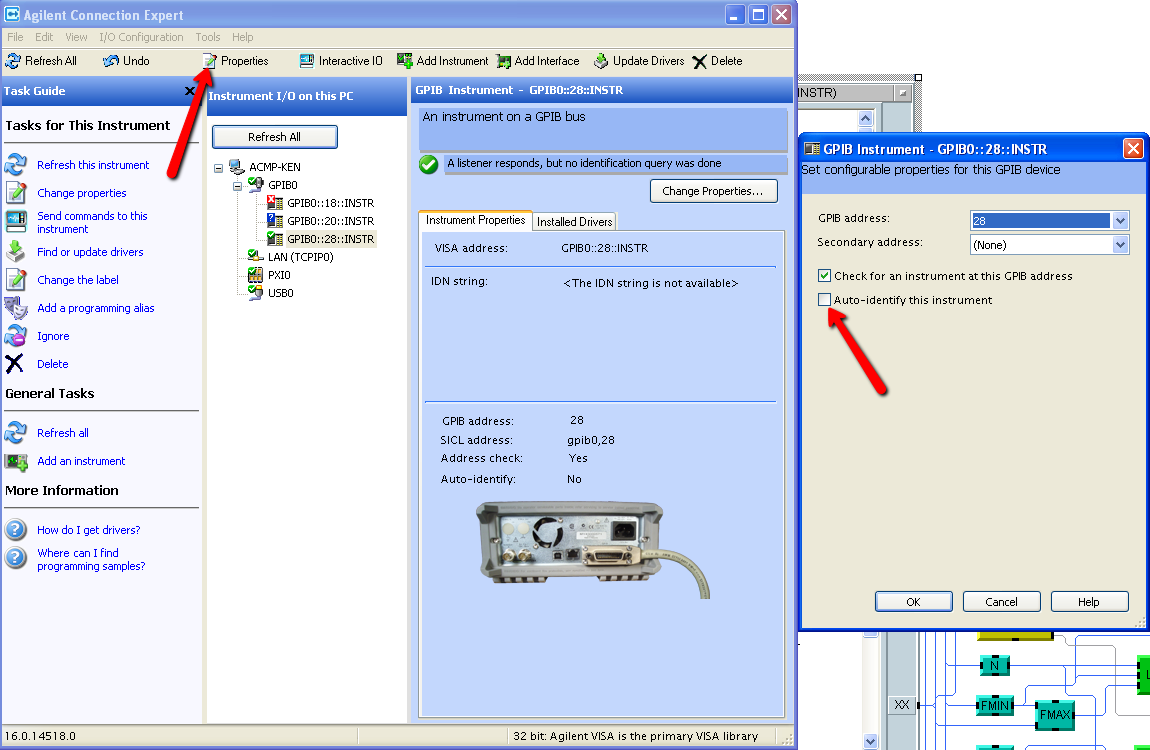Click the How do I get drivers help icon

click(15, 529)
